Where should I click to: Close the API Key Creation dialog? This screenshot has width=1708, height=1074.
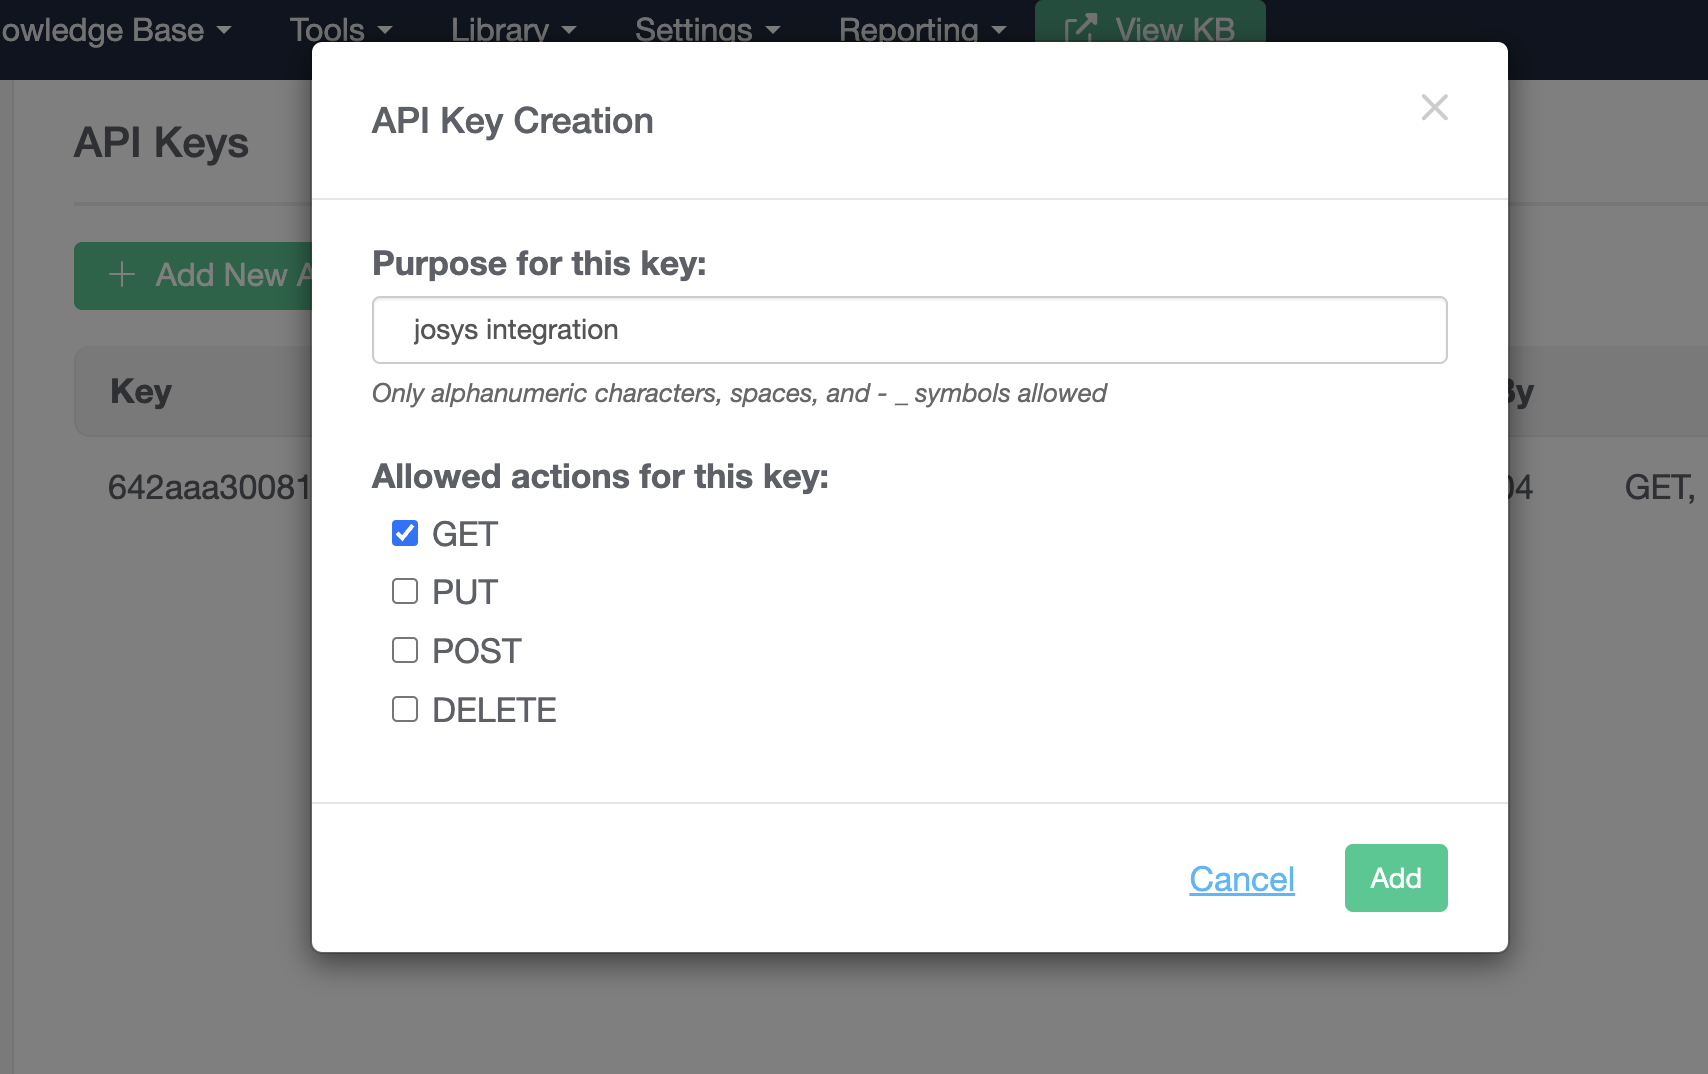click(1434, 108)
